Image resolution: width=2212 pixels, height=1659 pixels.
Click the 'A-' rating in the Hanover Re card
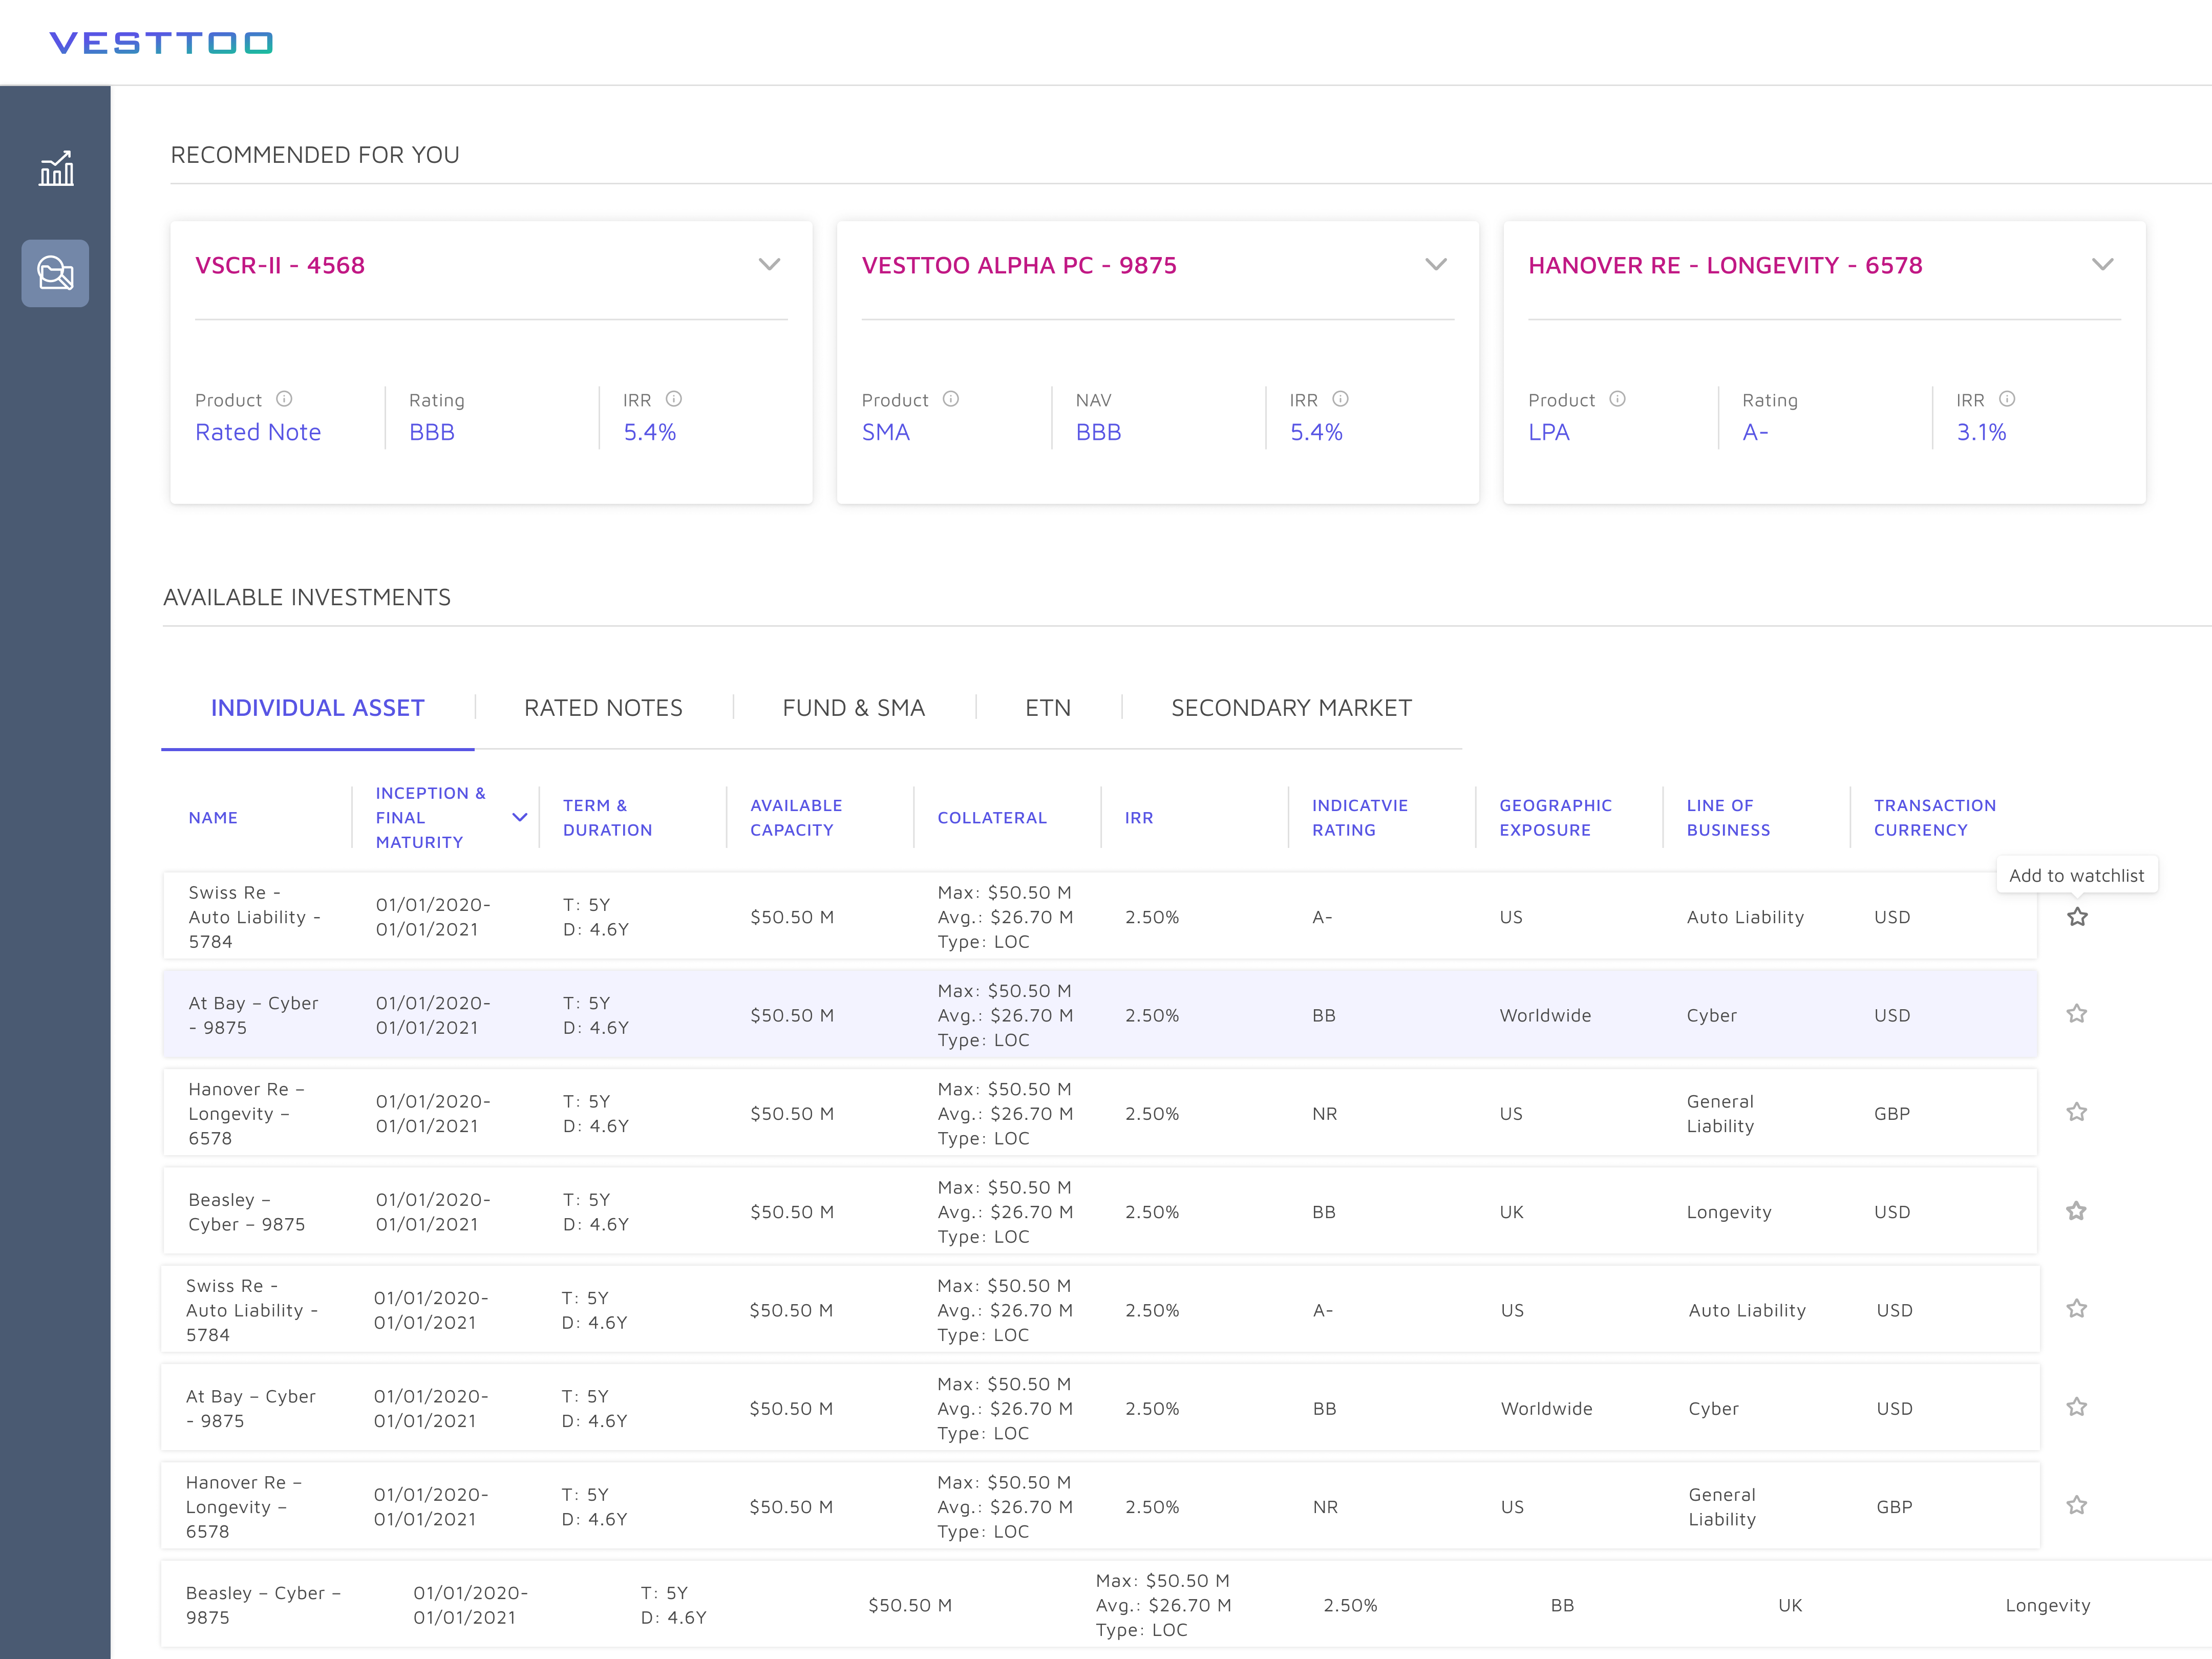pyautogui.click(x=1755, y=432)
